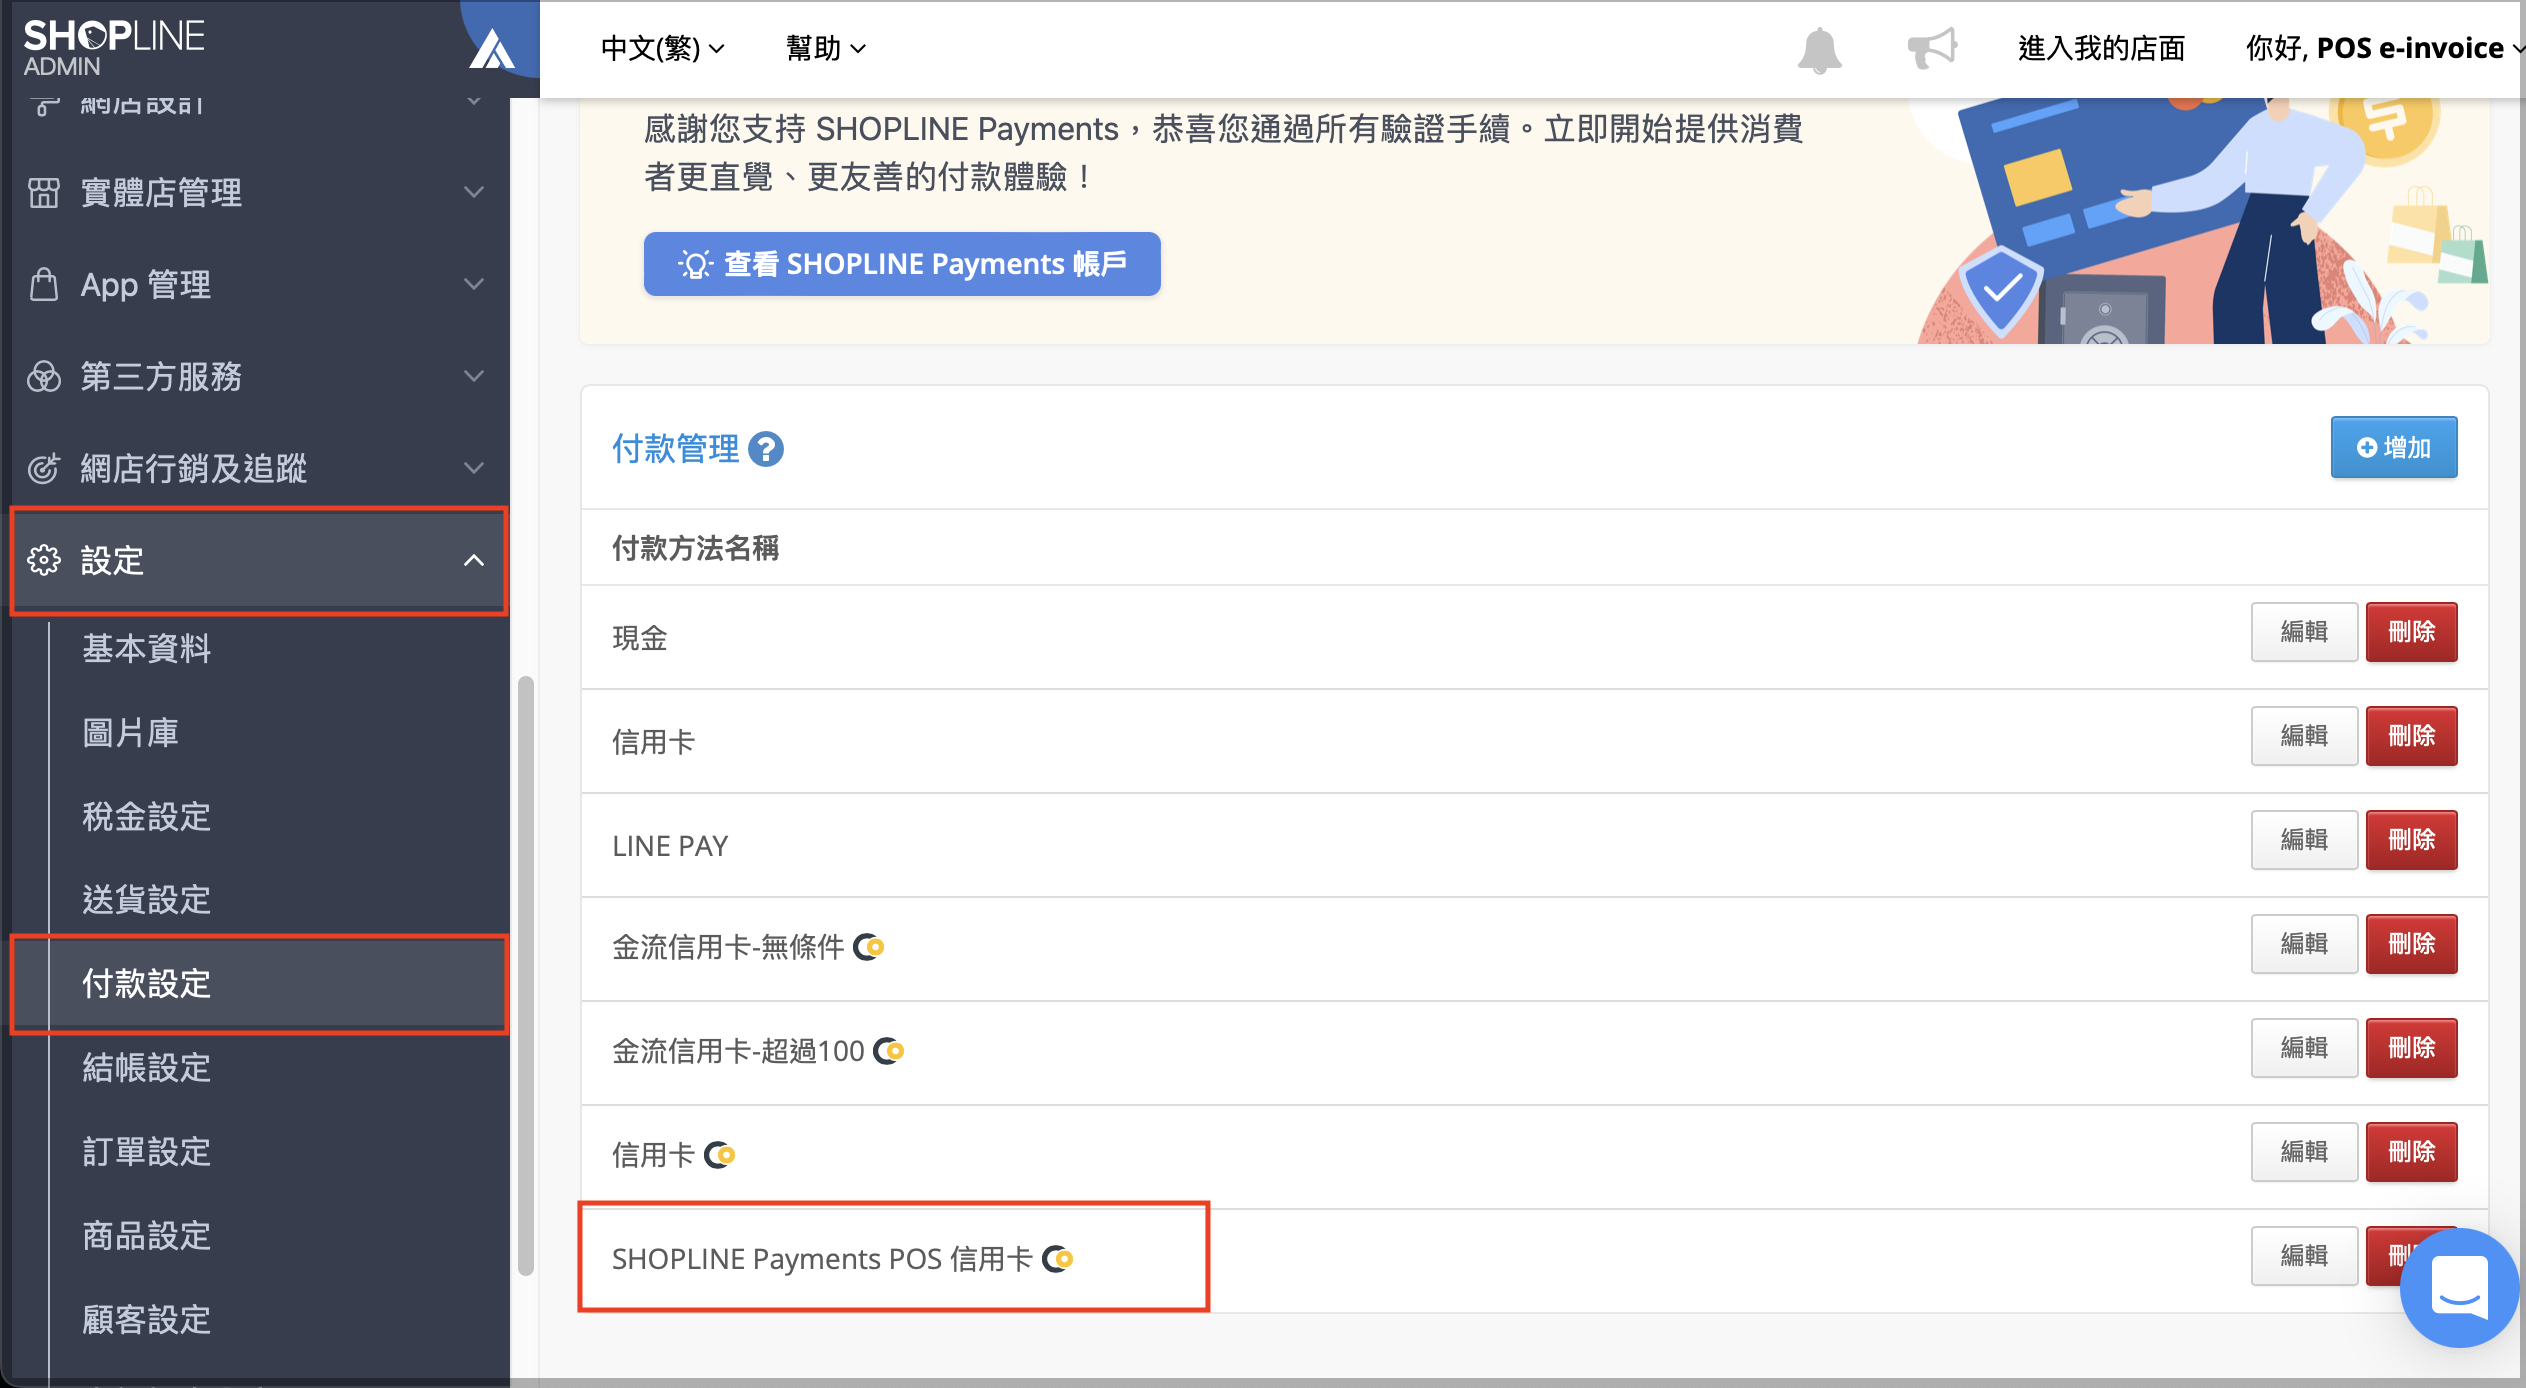The image size is (2526, 1388).
Task: Expand the 第三方服務 menu chevron
Action: point(475,376)
